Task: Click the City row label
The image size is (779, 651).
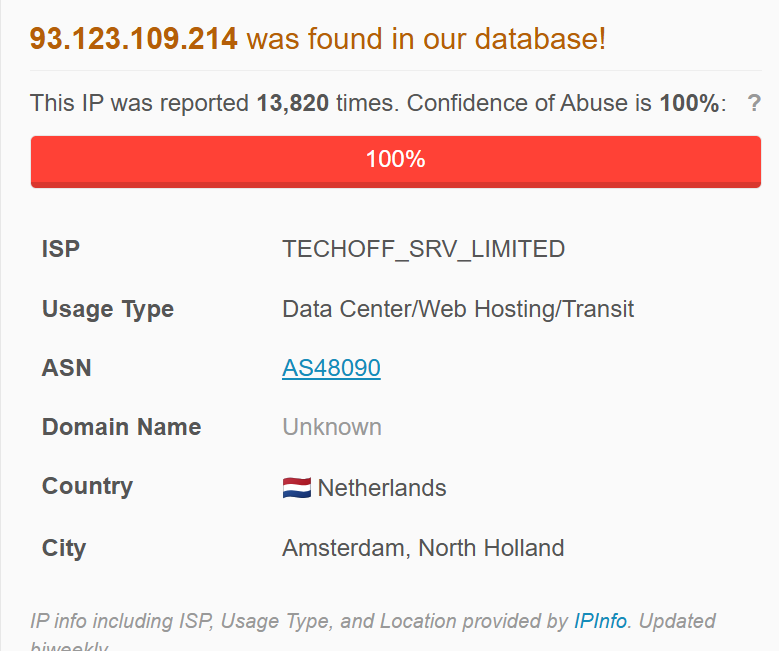Action: [x=64, y=548]
